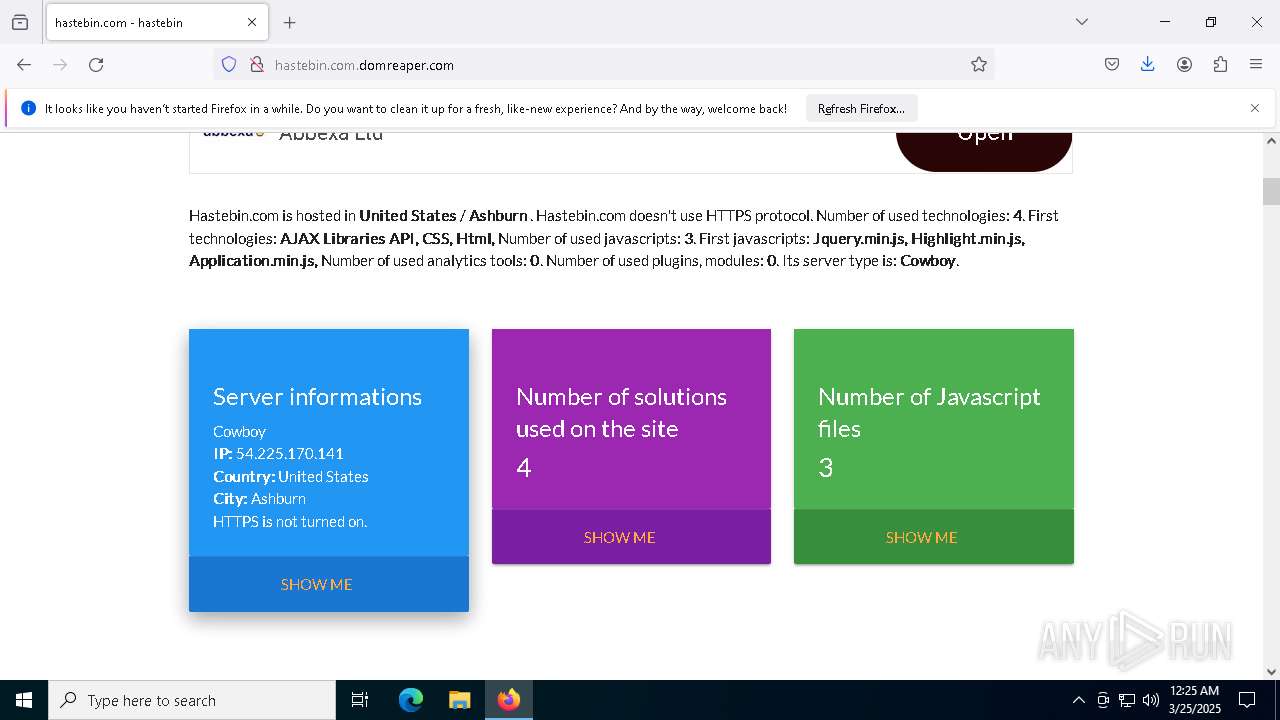Go forward to the next page
Viewport: 1280px width, 720px height.
(60, 64)
